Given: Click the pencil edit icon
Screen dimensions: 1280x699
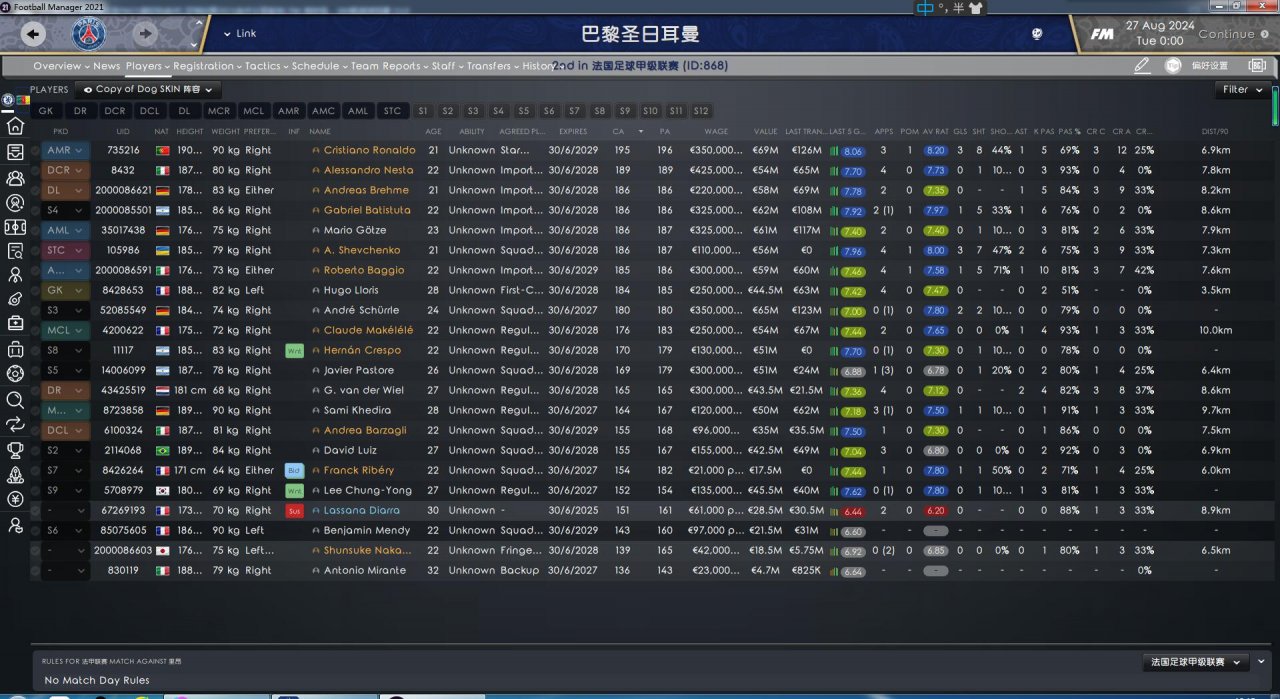Looking at the screenshot, I should pos(1142,66).
